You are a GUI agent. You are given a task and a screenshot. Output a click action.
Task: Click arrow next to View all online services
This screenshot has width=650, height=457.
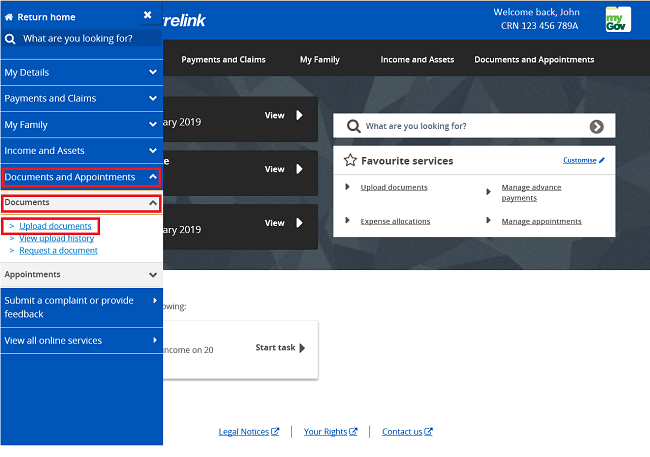click(155, 340)
